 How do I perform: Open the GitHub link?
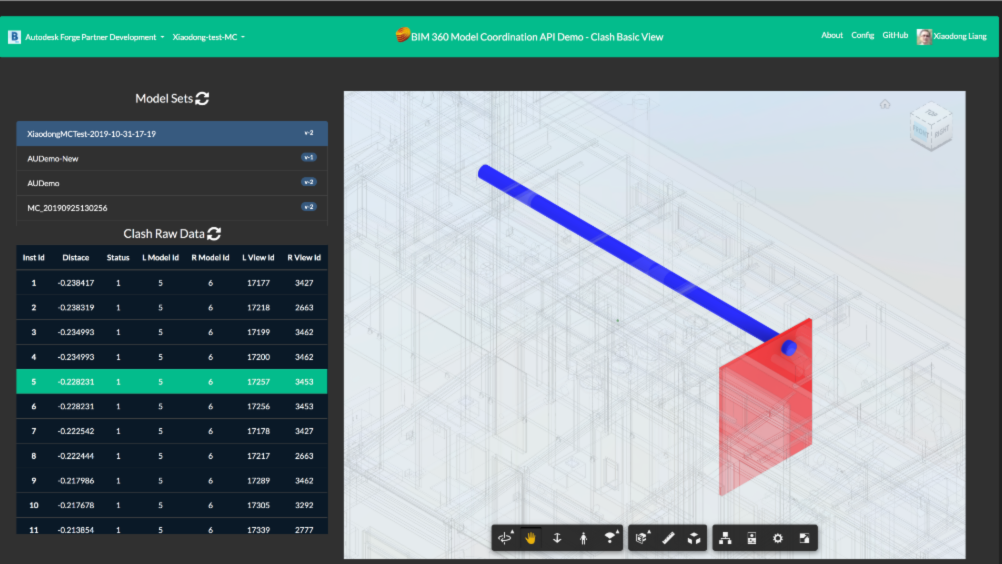[895, 35]
